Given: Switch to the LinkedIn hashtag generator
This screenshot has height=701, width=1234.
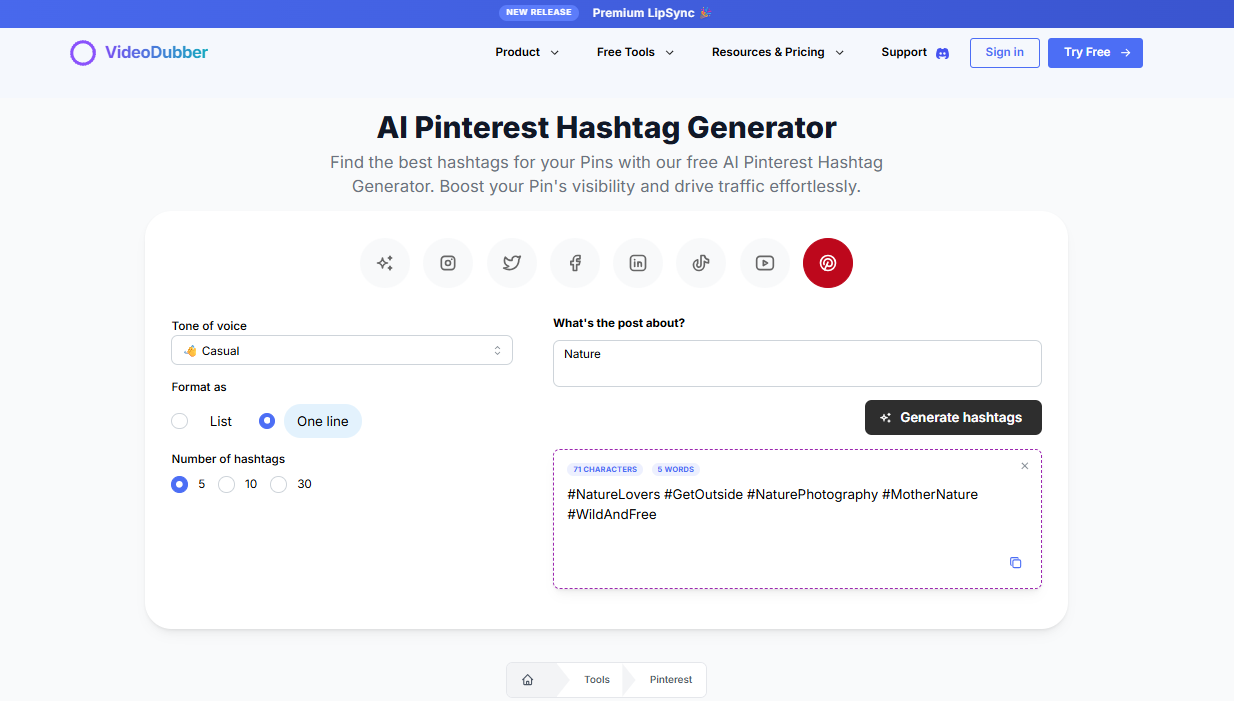Looking at the screenshot, I should point(638,263).
